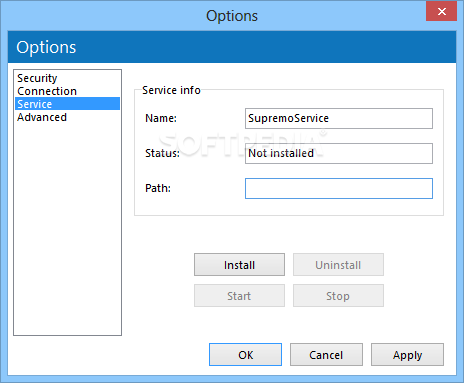Close the Options window
The width and height of the screenshot is (464, 383).
(x=441, y=11)
